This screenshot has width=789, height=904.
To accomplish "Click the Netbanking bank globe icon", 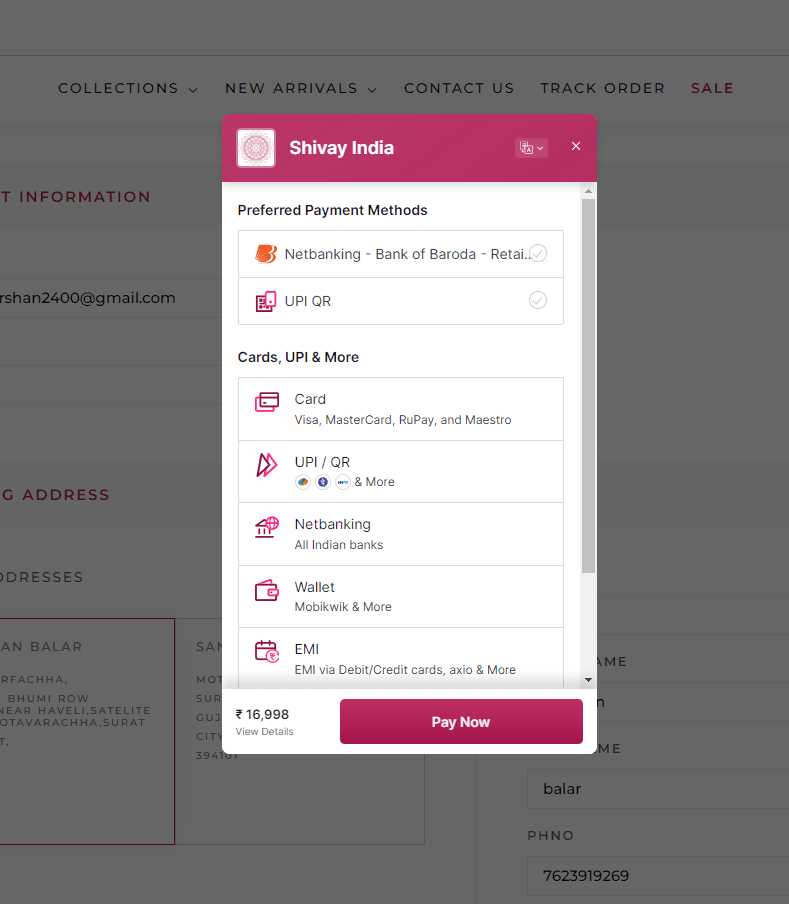I will point(267,527).
